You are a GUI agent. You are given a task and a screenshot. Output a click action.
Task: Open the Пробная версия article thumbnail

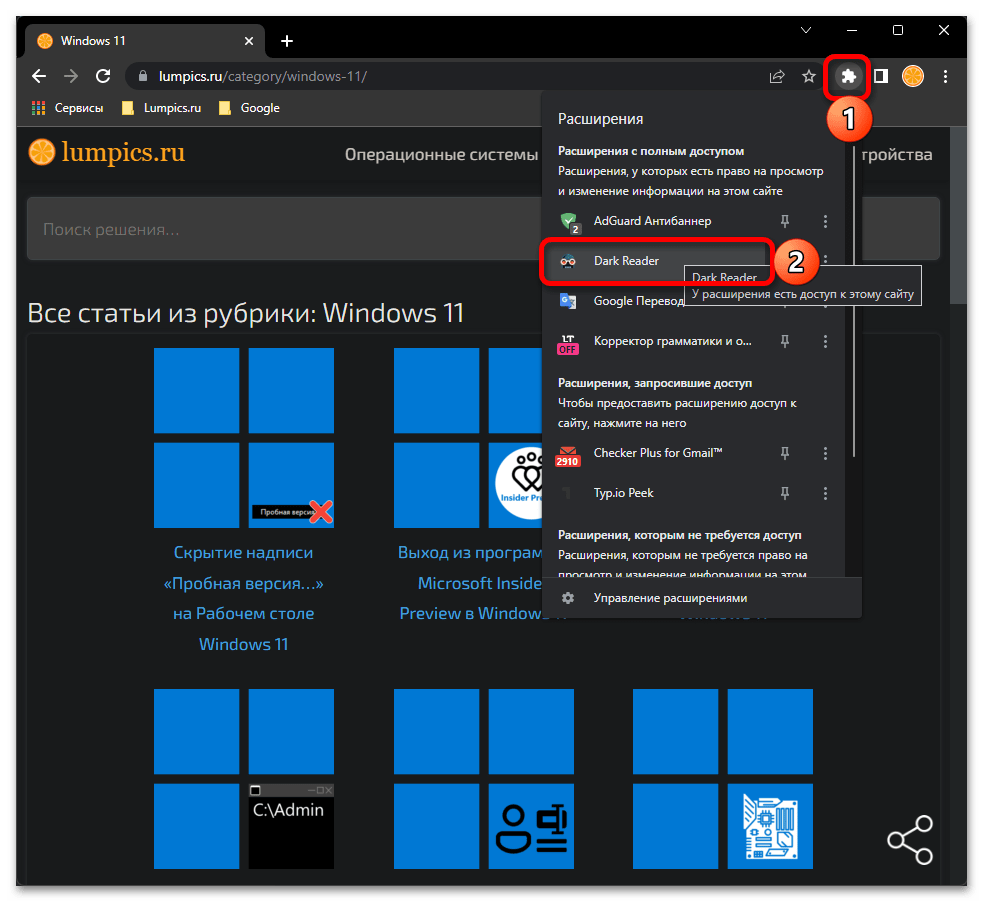[244, 438]
